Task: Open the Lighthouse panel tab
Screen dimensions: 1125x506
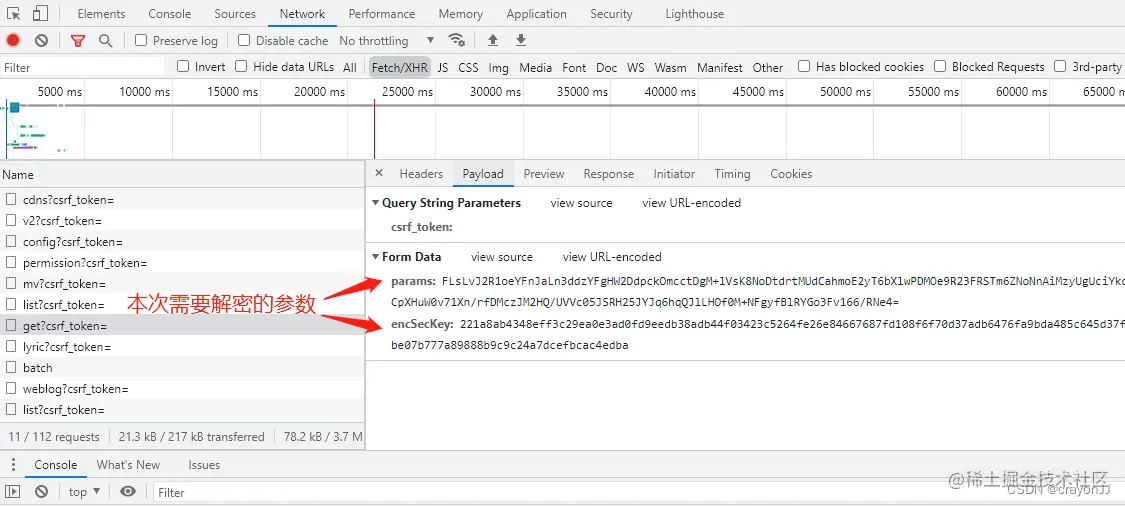Action: pyautogui.click(x=695, y=14)
